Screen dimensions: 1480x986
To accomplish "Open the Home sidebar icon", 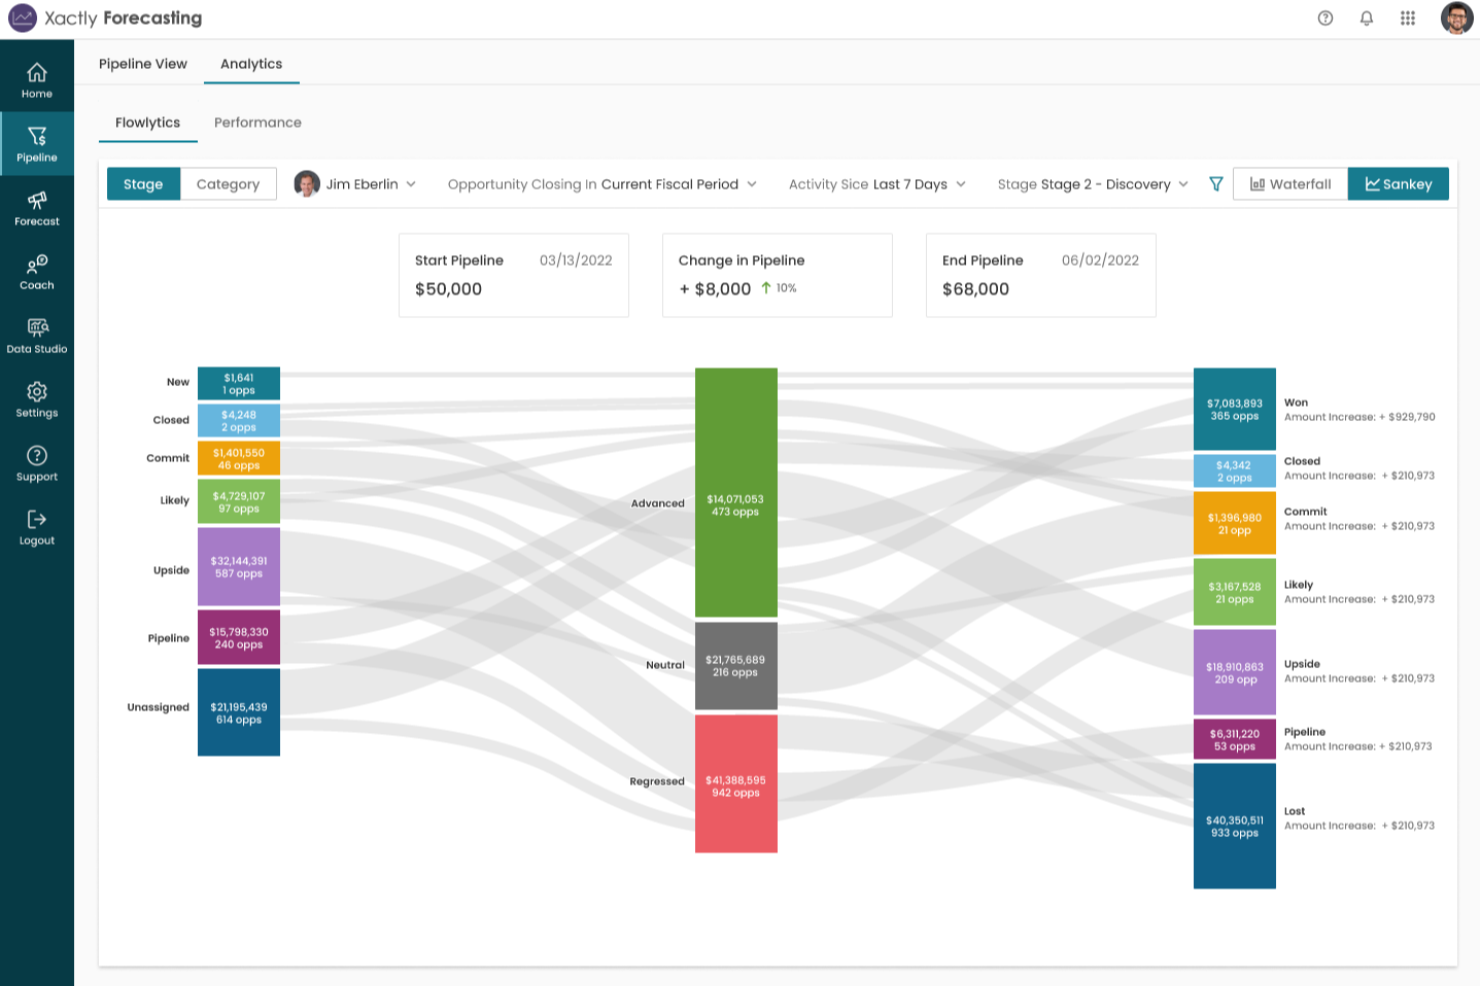I will 37,80.
